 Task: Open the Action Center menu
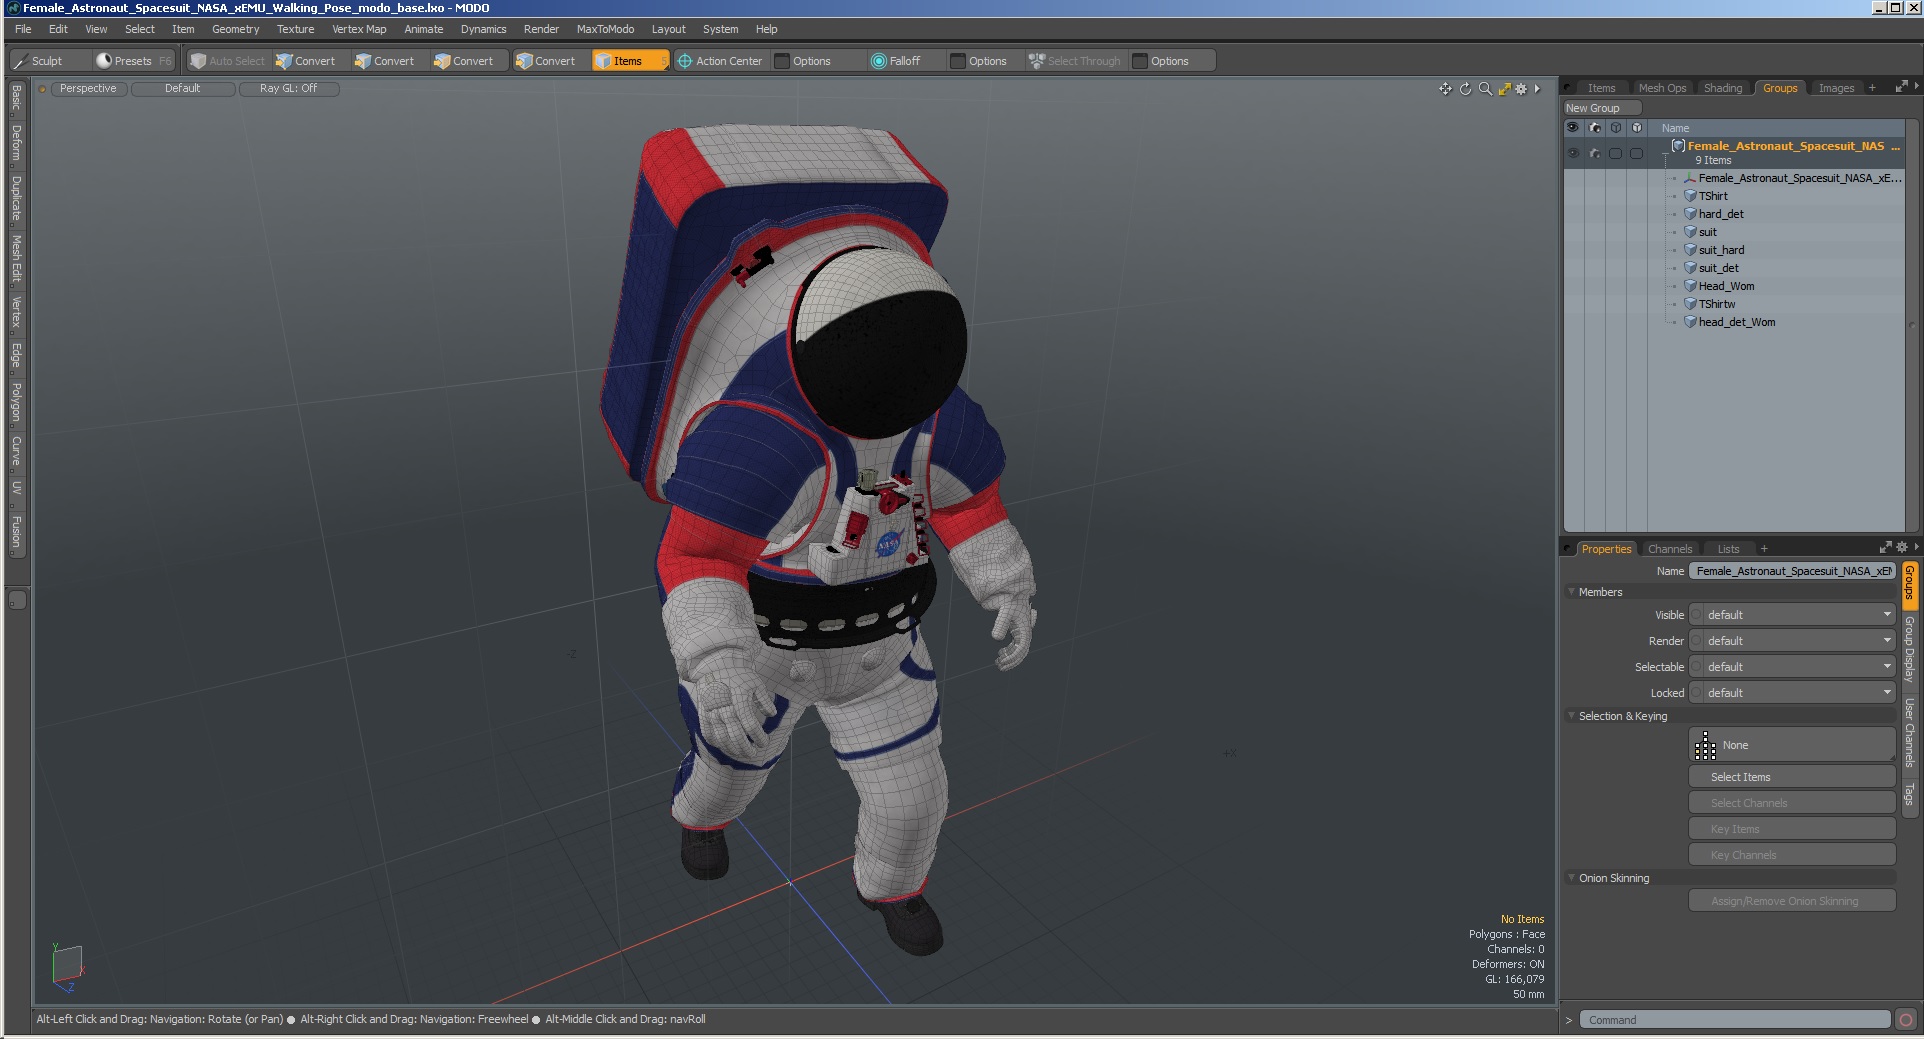(x=721, y=61)
